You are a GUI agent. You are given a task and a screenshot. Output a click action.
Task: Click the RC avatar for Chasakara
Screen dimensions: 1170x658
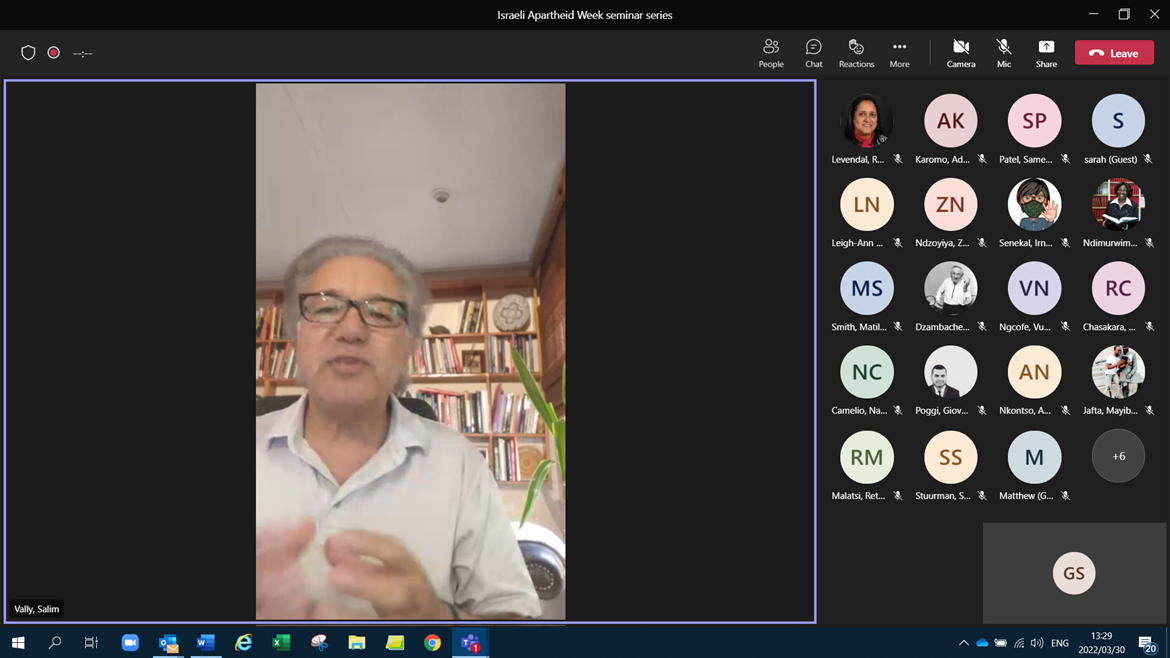click(x=1118, y=288)
